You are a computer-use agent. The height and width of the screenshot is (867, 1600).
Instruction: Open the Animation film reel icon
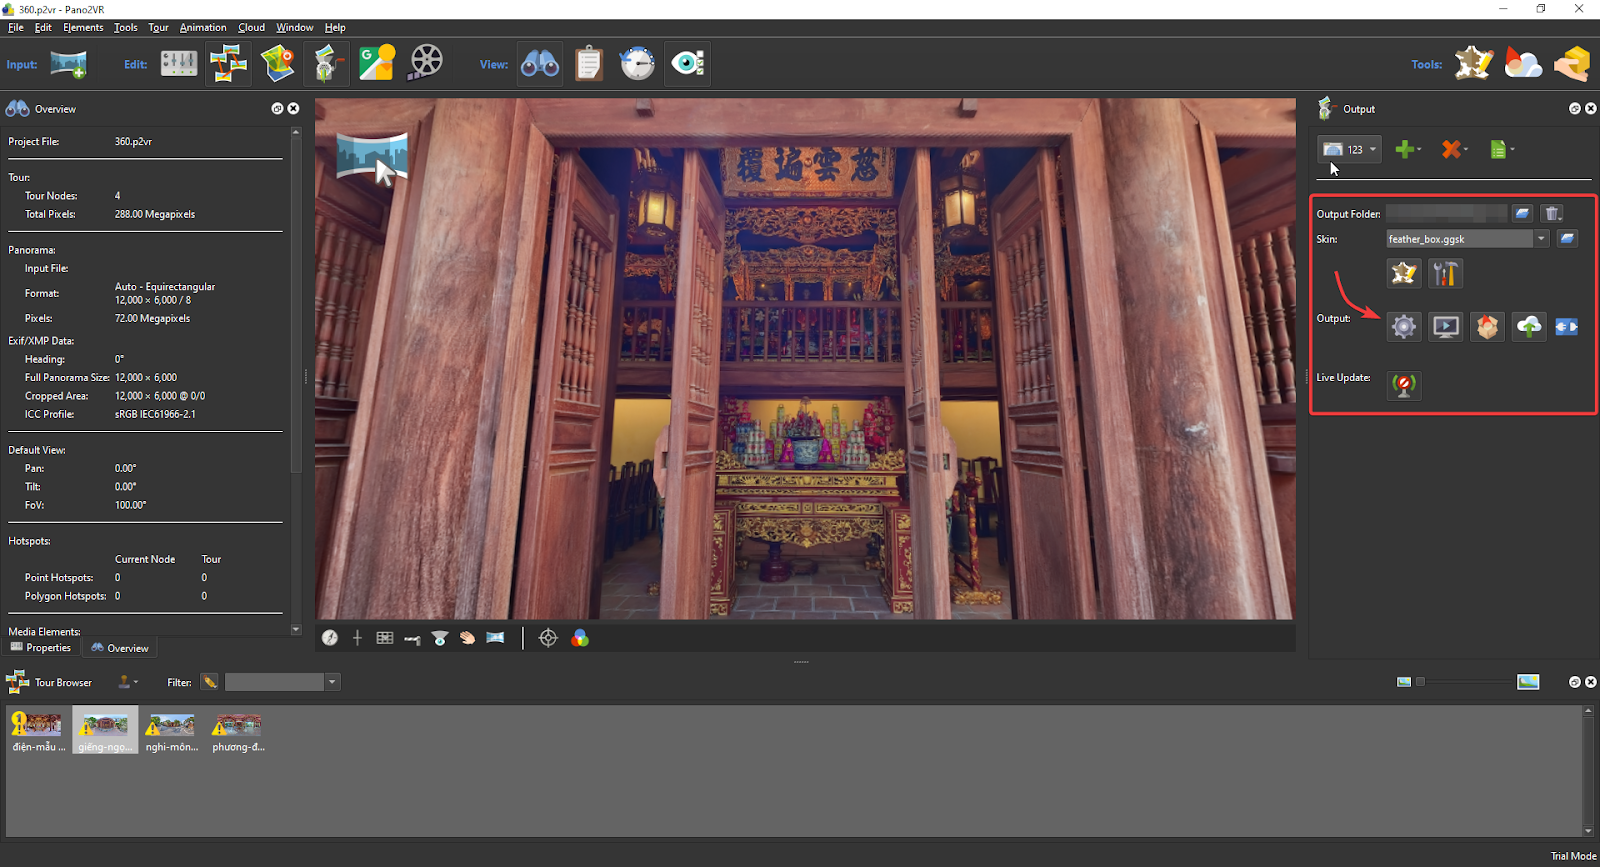[x=427, y=63]
